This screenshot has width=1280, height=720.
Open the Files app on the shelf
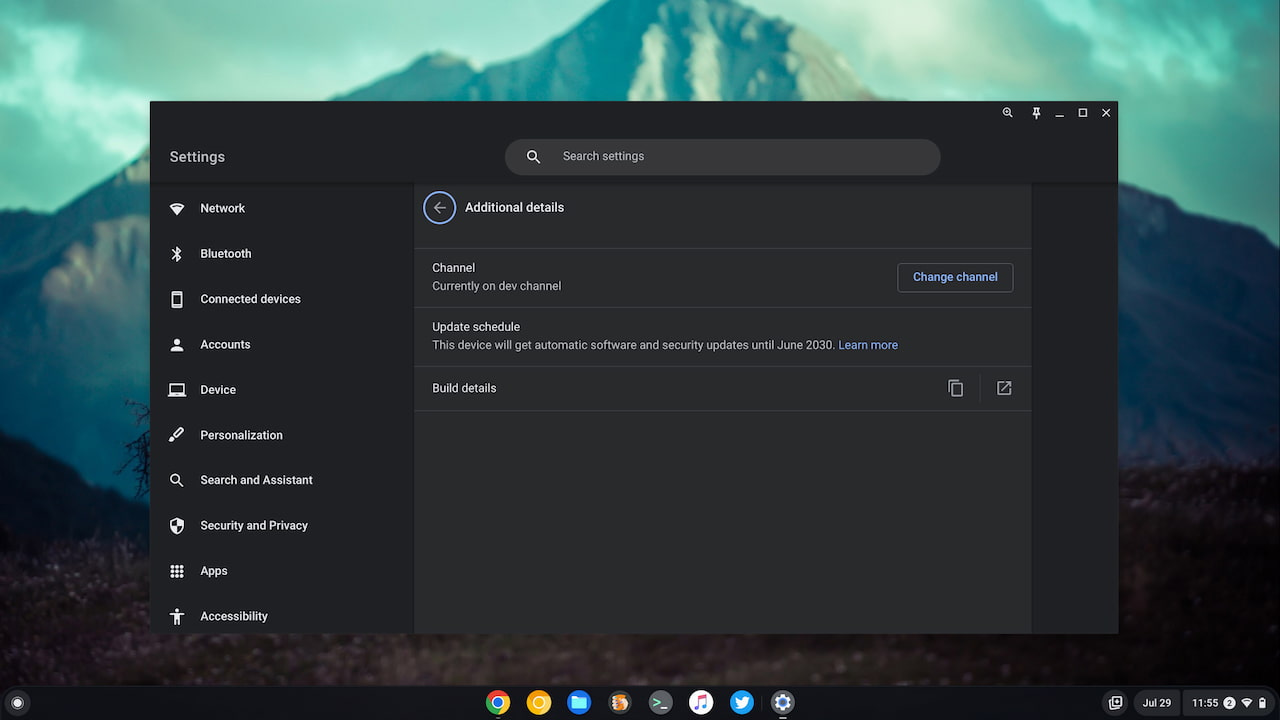579,703
